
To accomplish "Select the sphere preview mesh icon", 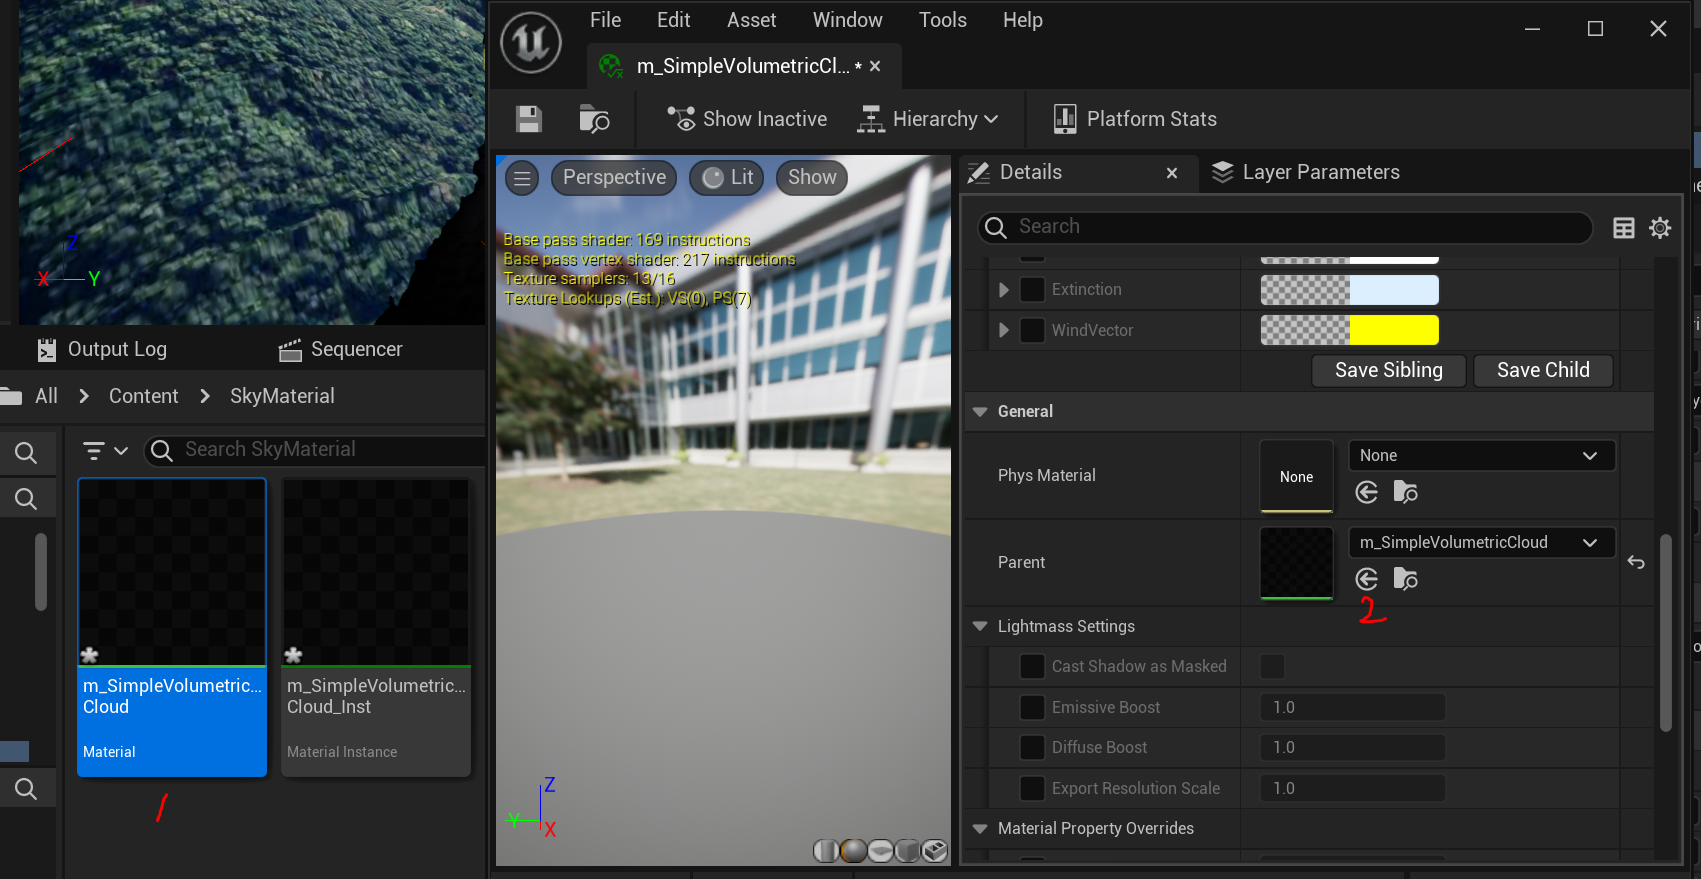I will pos(853,851).
